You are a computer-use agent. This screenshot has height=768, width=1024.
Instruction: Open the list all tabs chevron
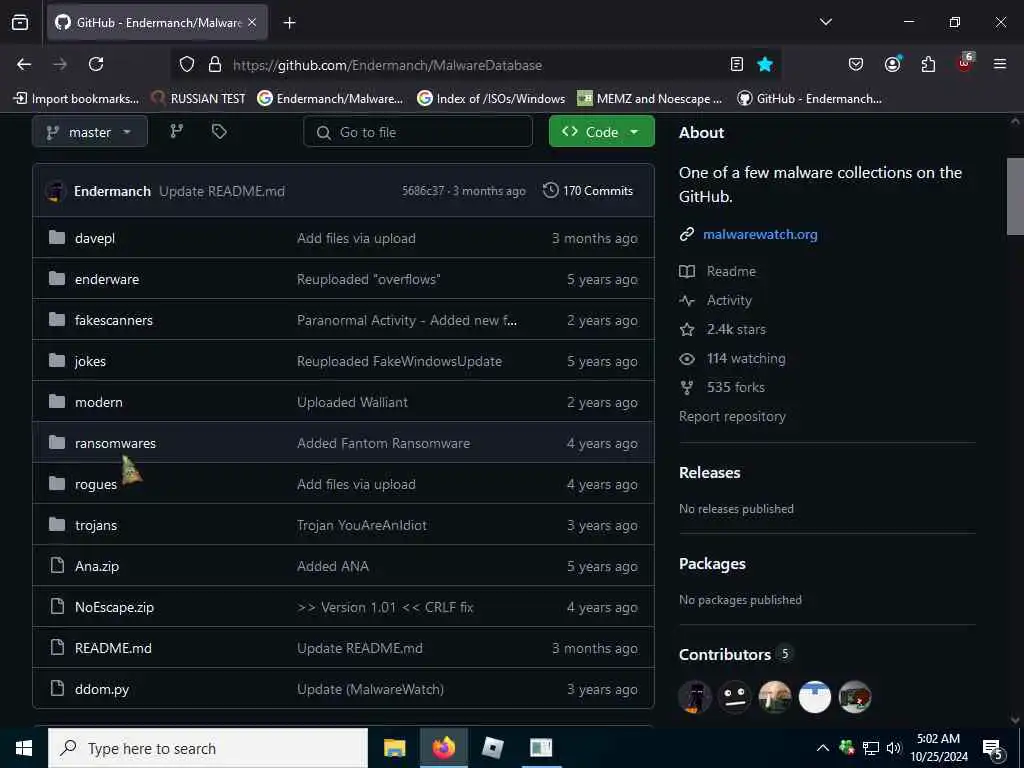tap(825, 22)
